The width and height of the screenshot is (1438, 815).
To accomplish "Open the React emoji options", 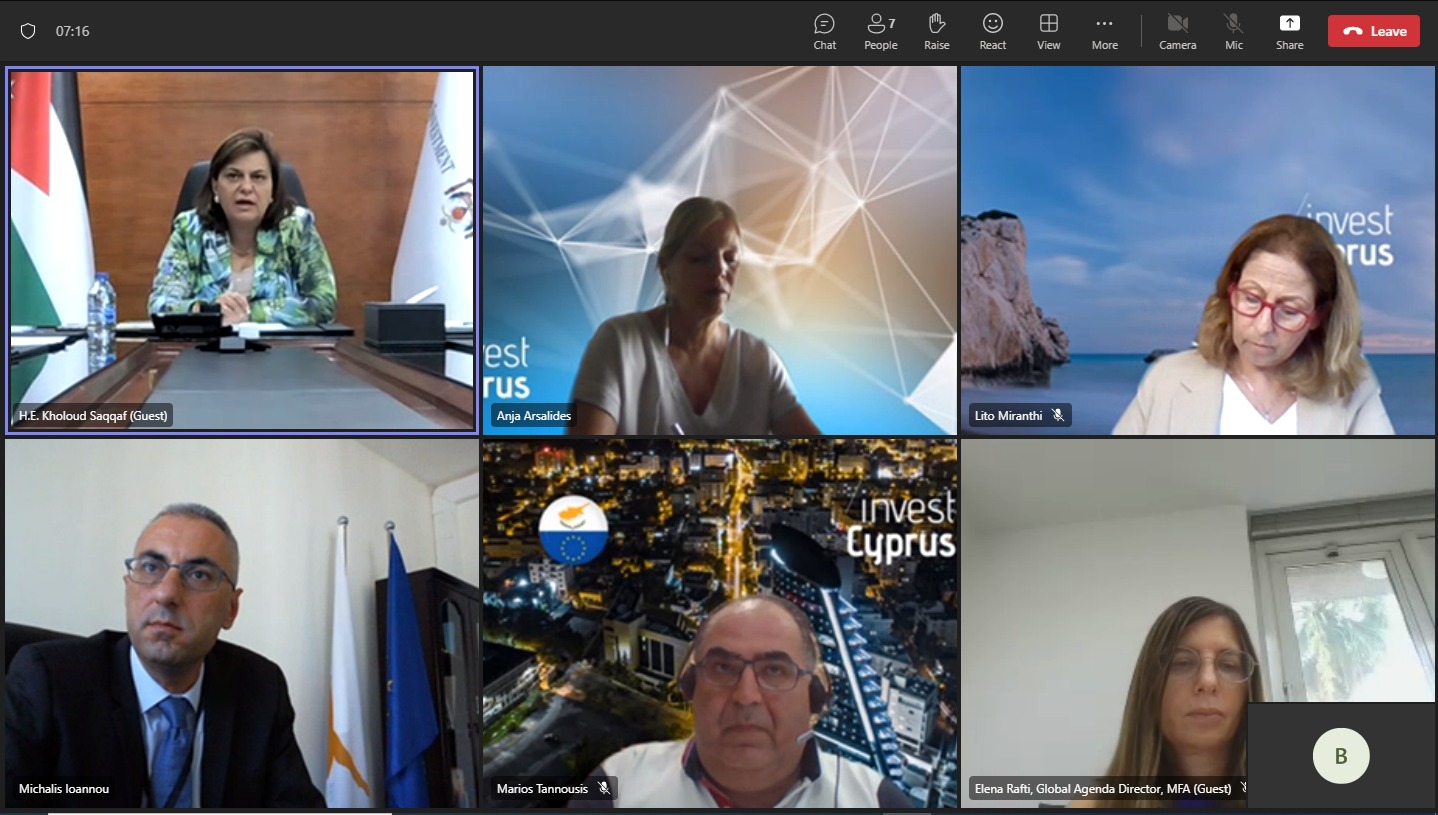I will [992, 31].
